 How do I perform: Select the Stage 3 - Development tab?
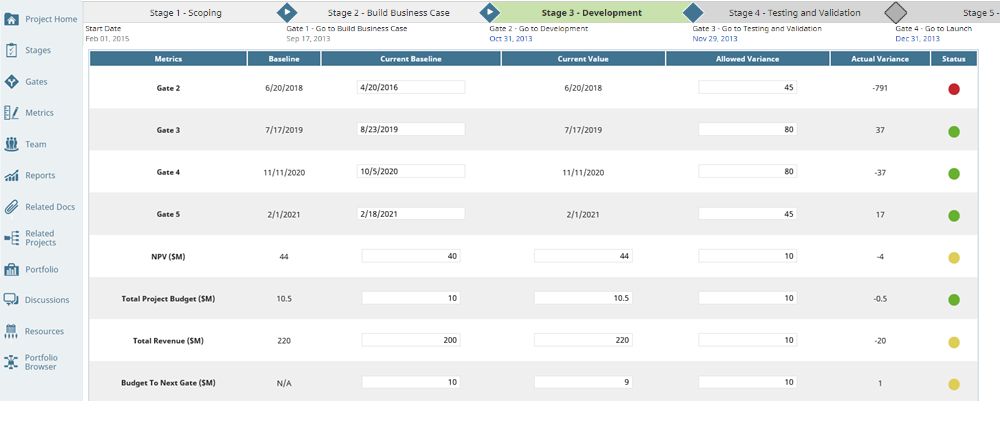[591, 12]
